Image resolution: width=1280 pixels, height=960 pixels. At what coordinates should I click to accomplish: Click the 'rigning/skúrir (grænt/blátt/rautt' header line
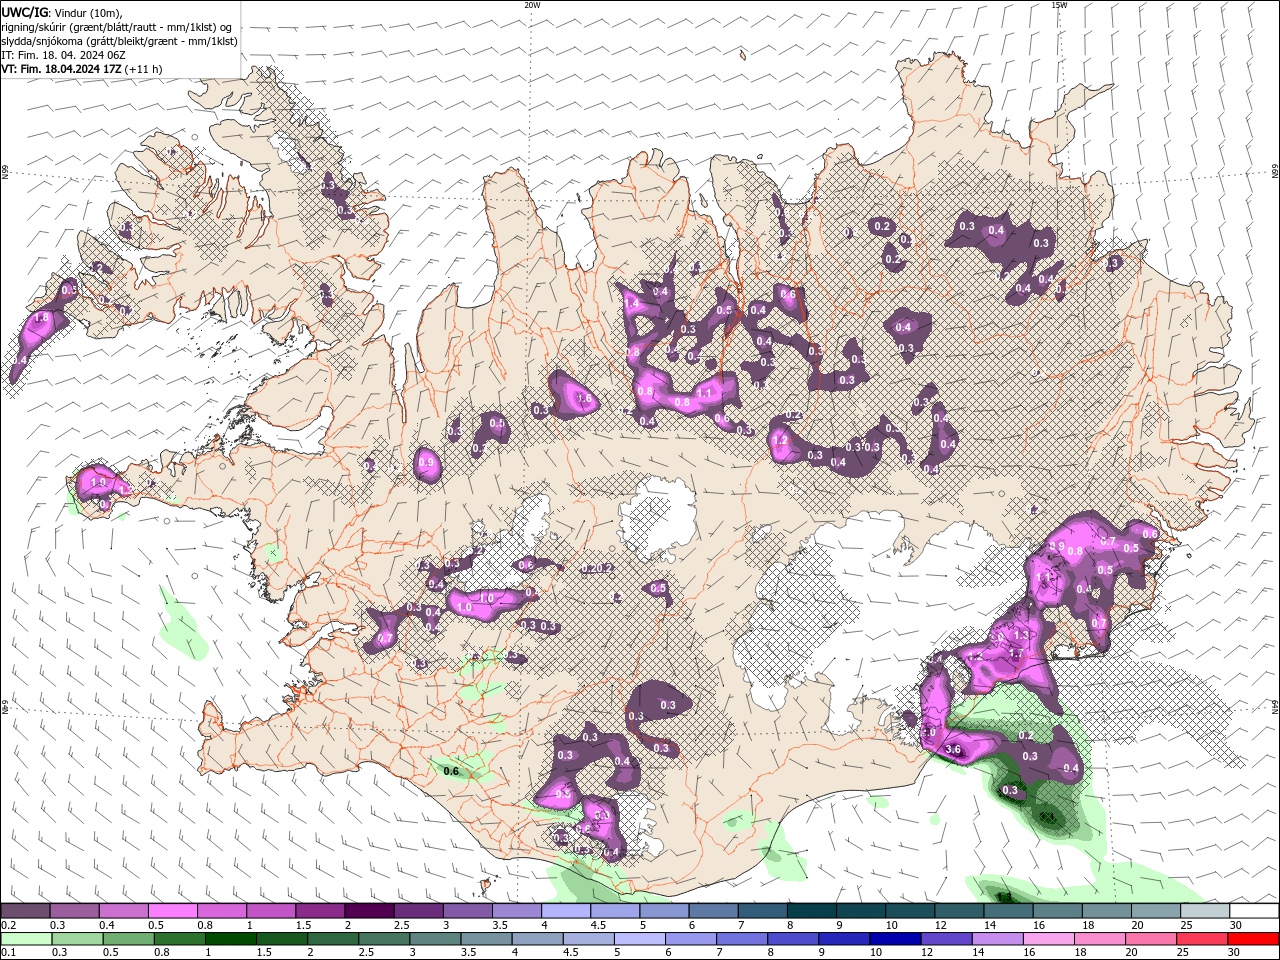tap(118, 27)
